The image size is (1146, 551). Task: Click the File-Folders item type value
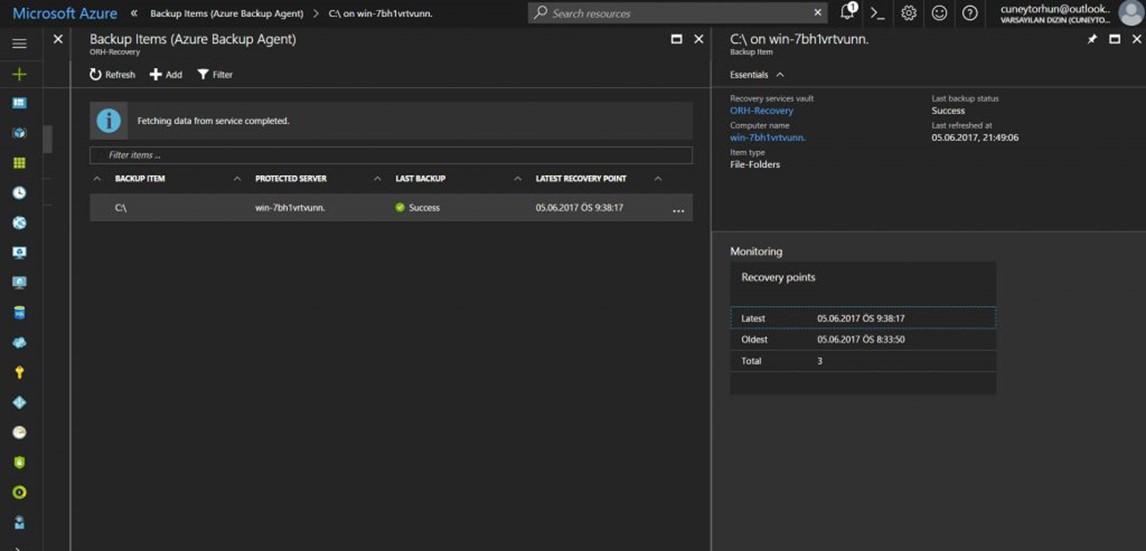[x=754, y=164]
